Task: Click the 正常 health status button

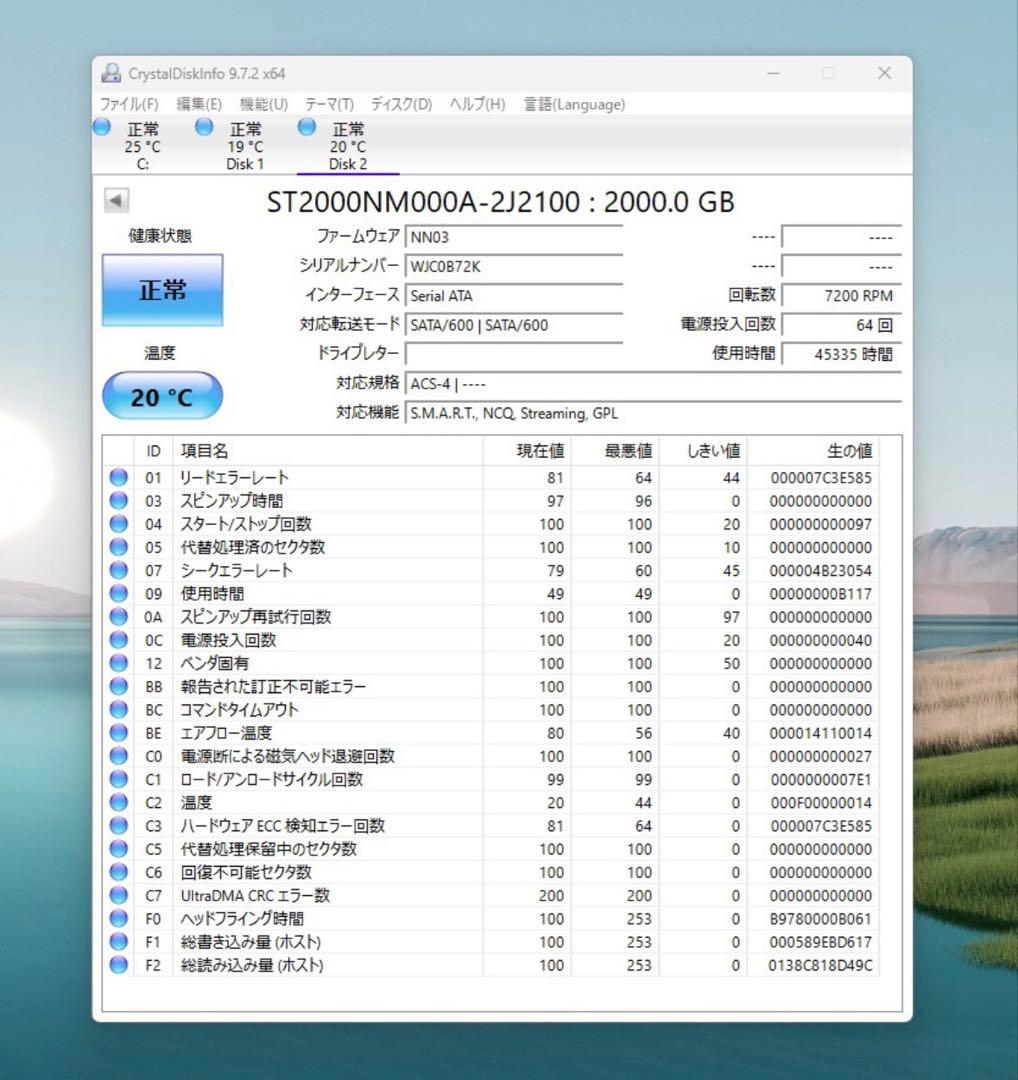Action: (163, 290)
